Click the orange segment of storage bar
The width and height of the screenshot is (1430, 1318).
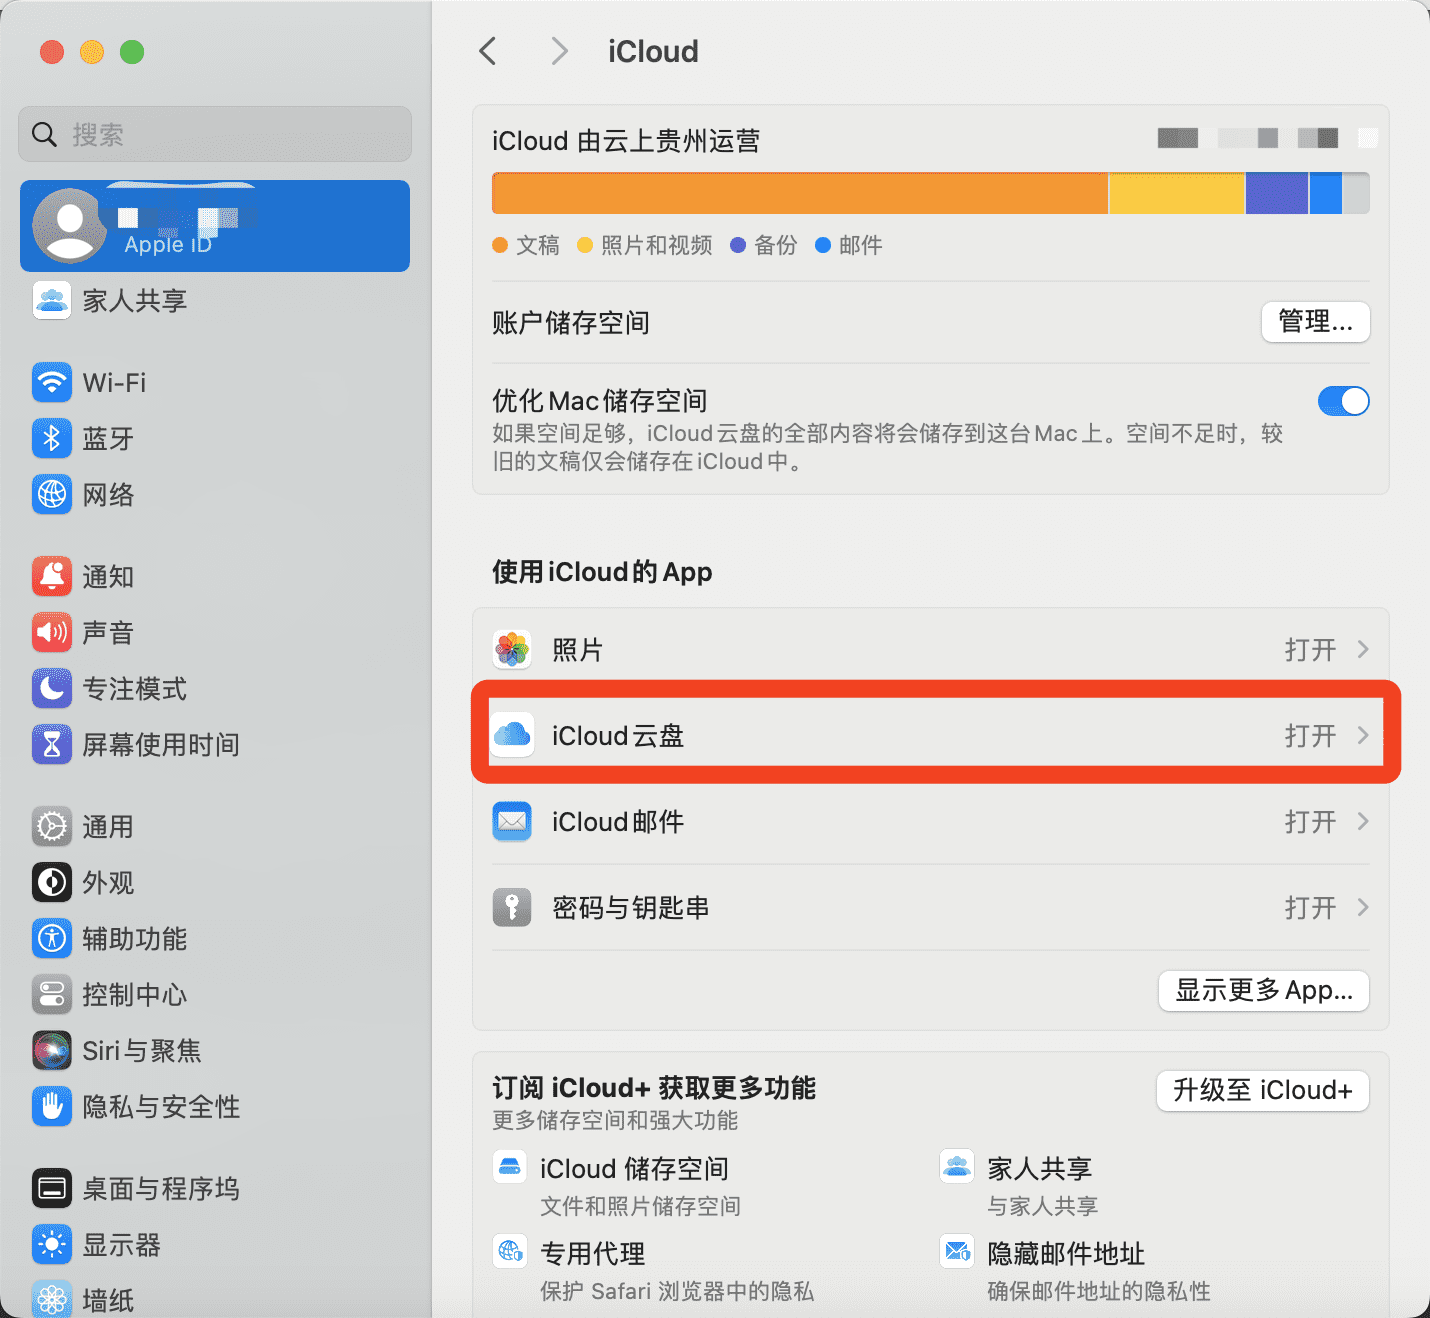[800, 193]
